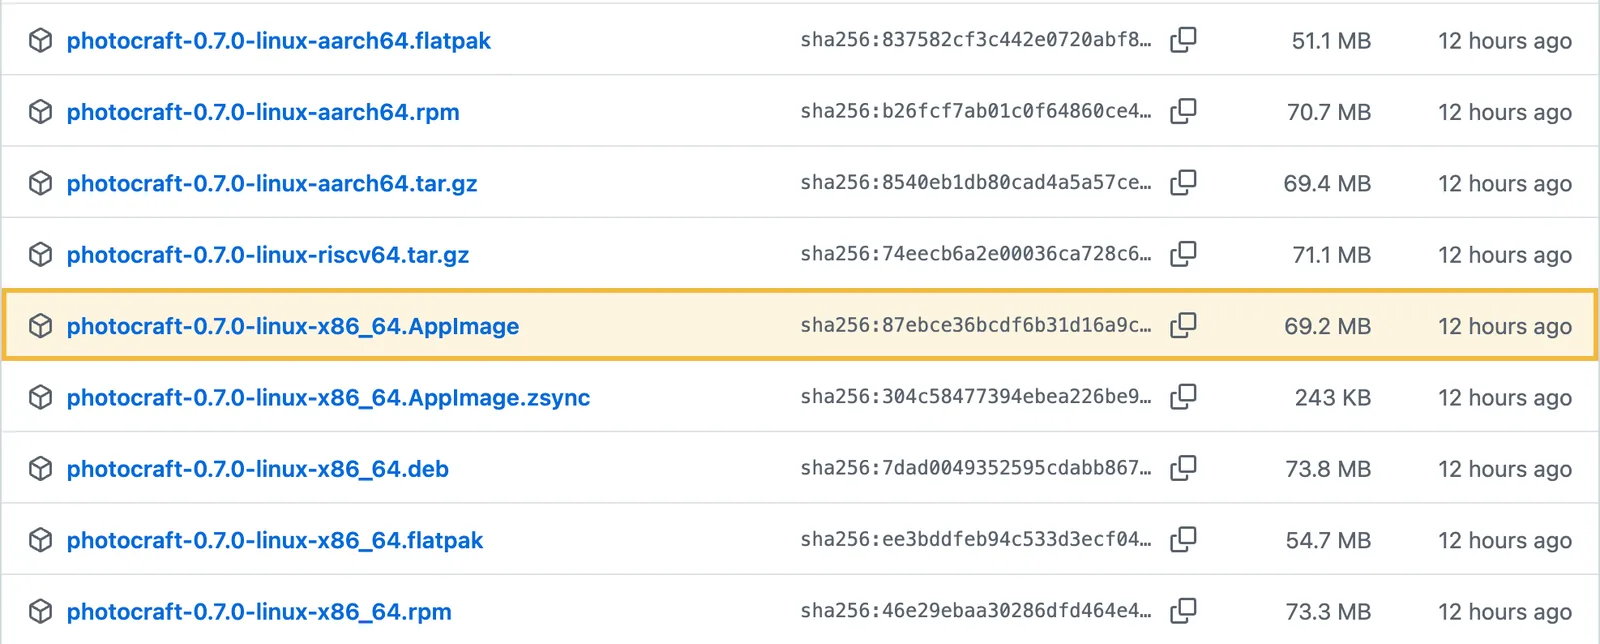Click '12 hours ago' in aarch64.flatpak row
Viewport: 1600px width, 644px height.
pyautogui.click(x=1505, y=41)
